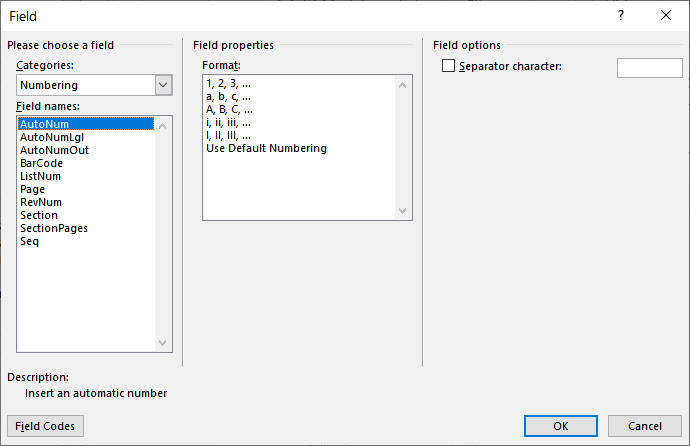Select Use Default Numbering format

coord(266,148)
